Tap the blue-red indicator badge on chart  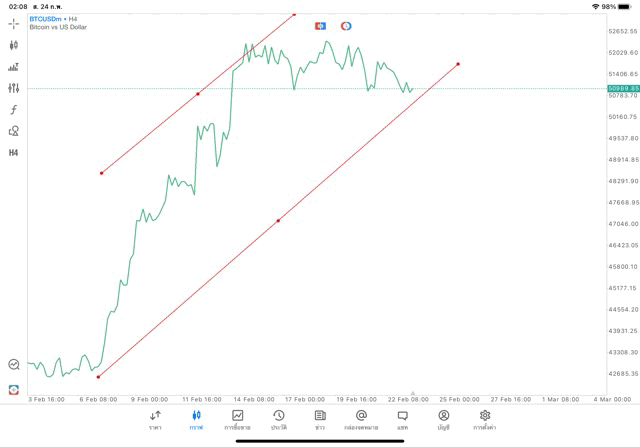click(320, 26)
